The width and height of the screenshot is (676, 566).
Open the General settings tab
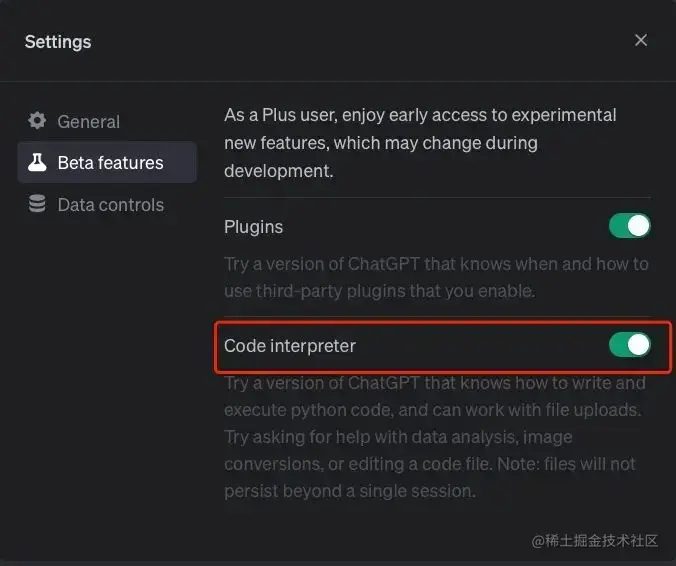88,122
